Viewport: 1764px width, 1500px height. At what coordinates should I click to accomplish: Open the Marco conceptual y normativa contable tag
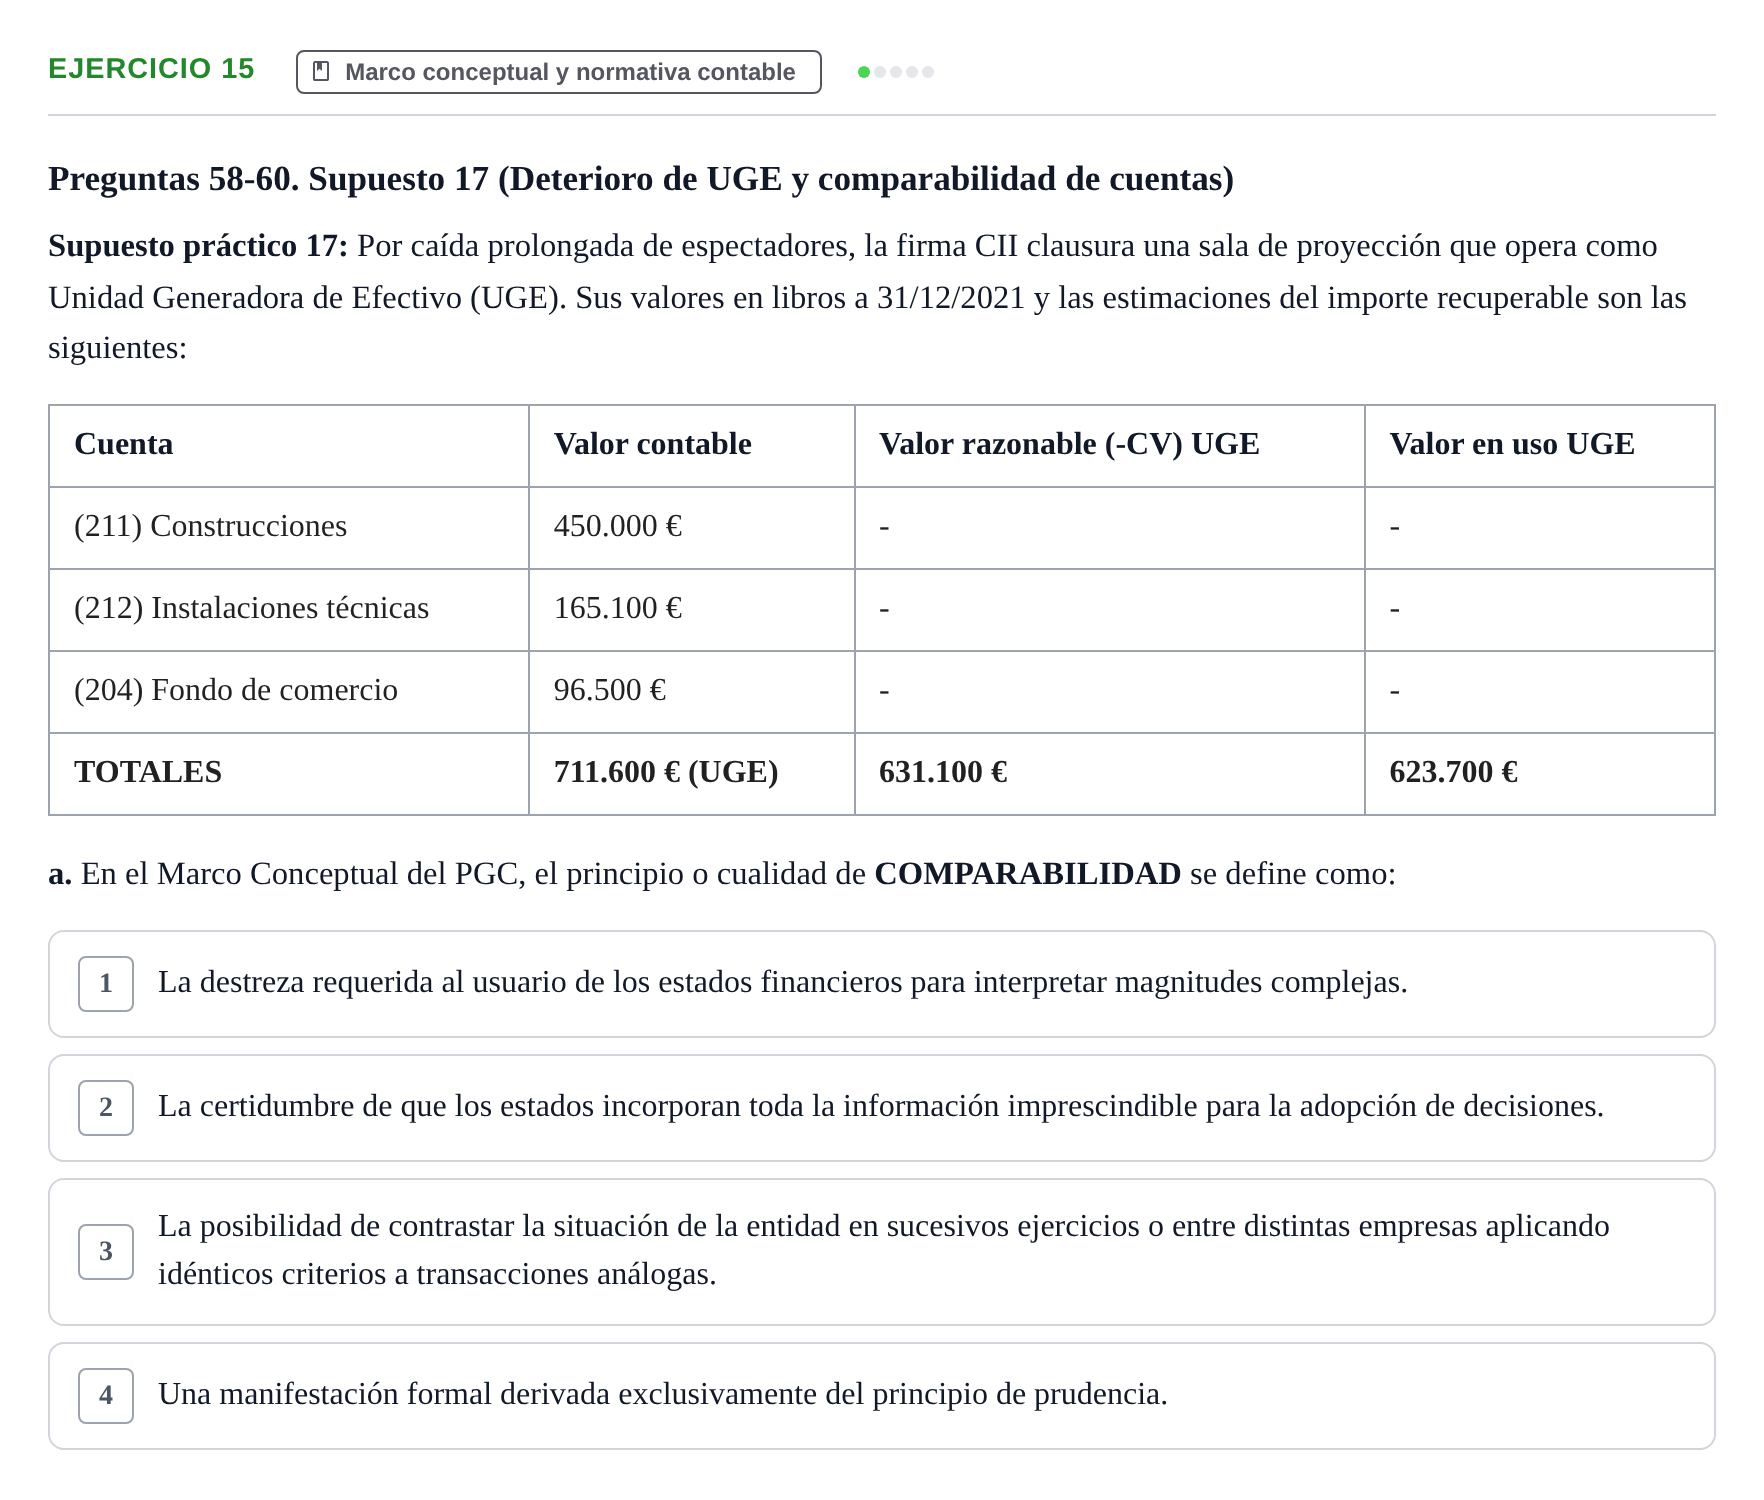click(x=559, y=72)
